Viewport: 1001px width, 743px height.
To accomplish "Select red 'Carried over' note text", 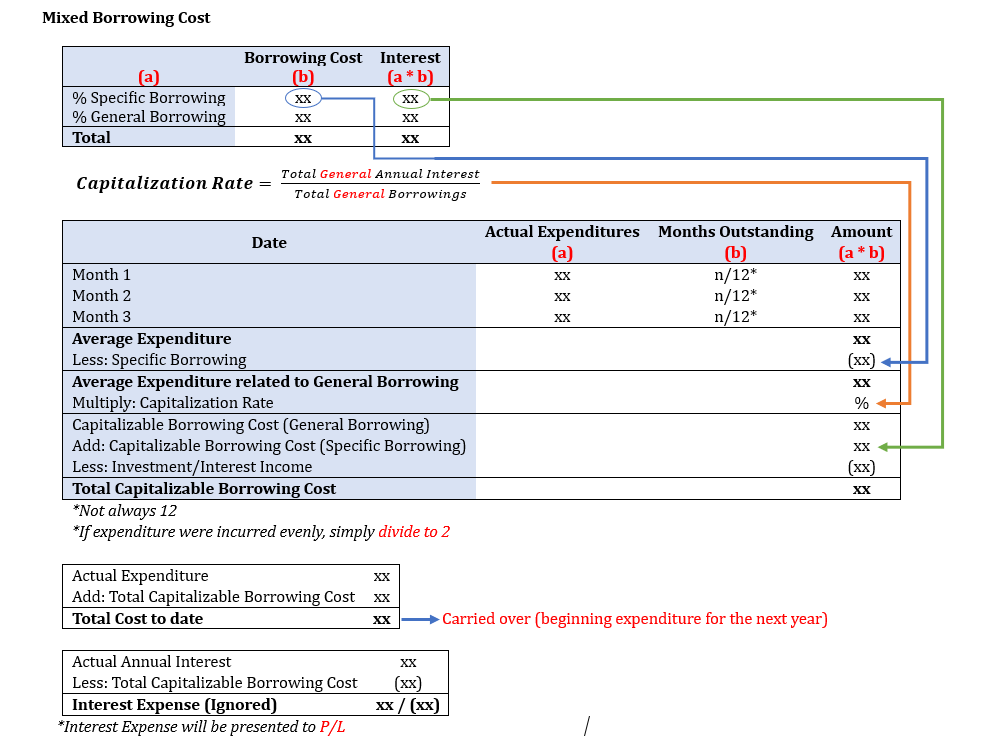I will (635, 619).
